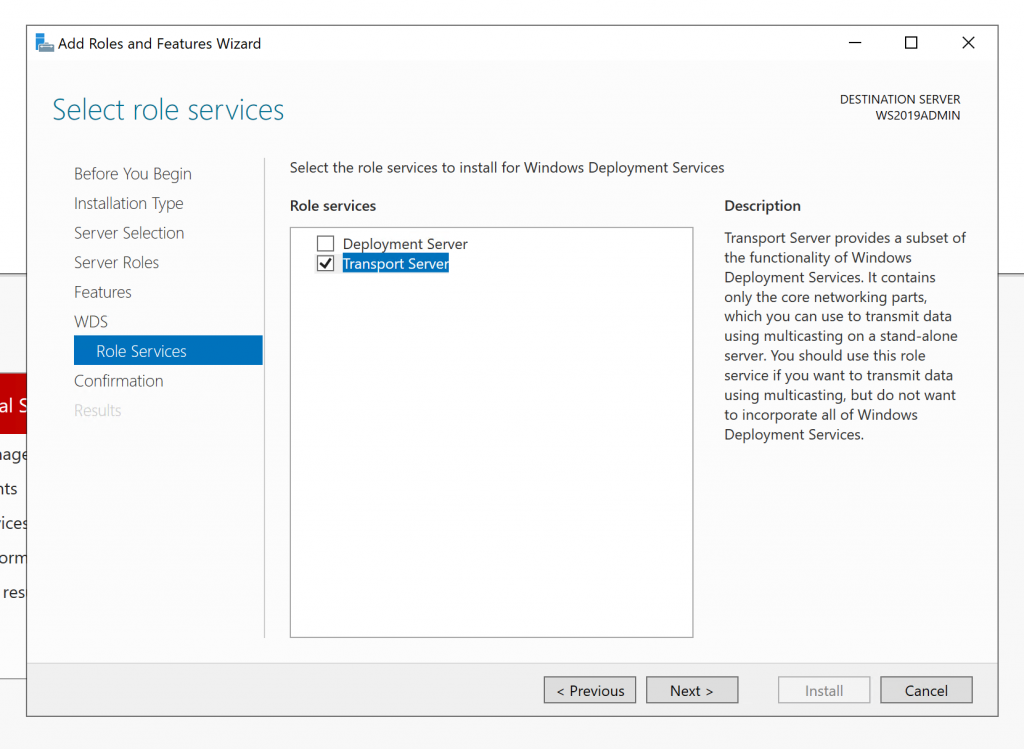Select the Transport Server role service label
The width and height of the screenshot is (1024, 749).
pos(396,264)
